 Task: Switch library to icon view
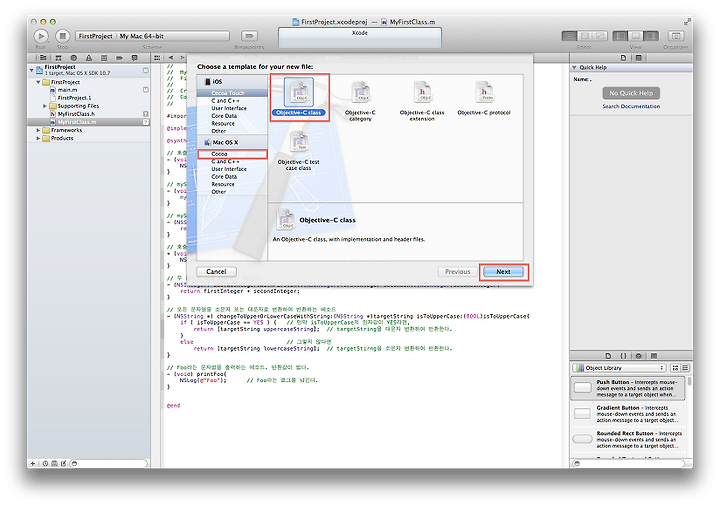(675, 368)
